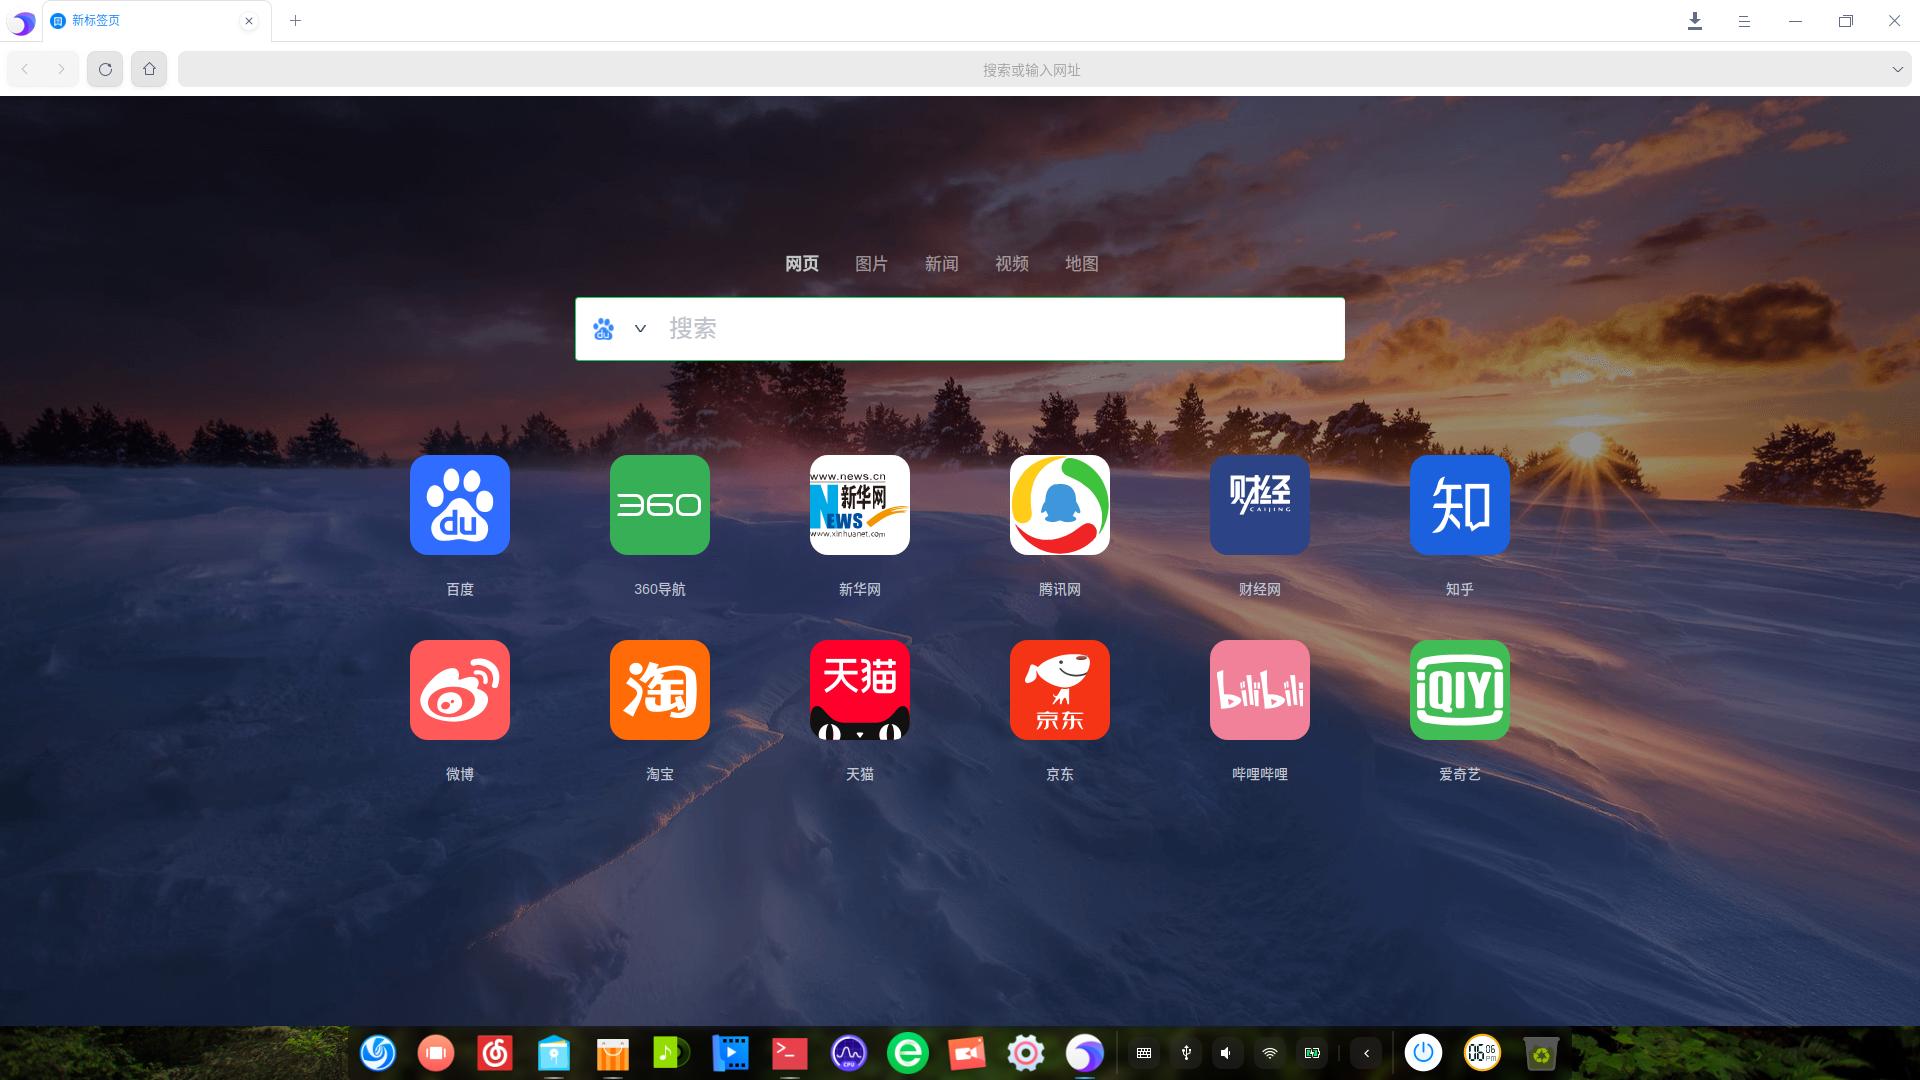Open the 百度 Baidu shortcut tile

[x=460, y=505]
